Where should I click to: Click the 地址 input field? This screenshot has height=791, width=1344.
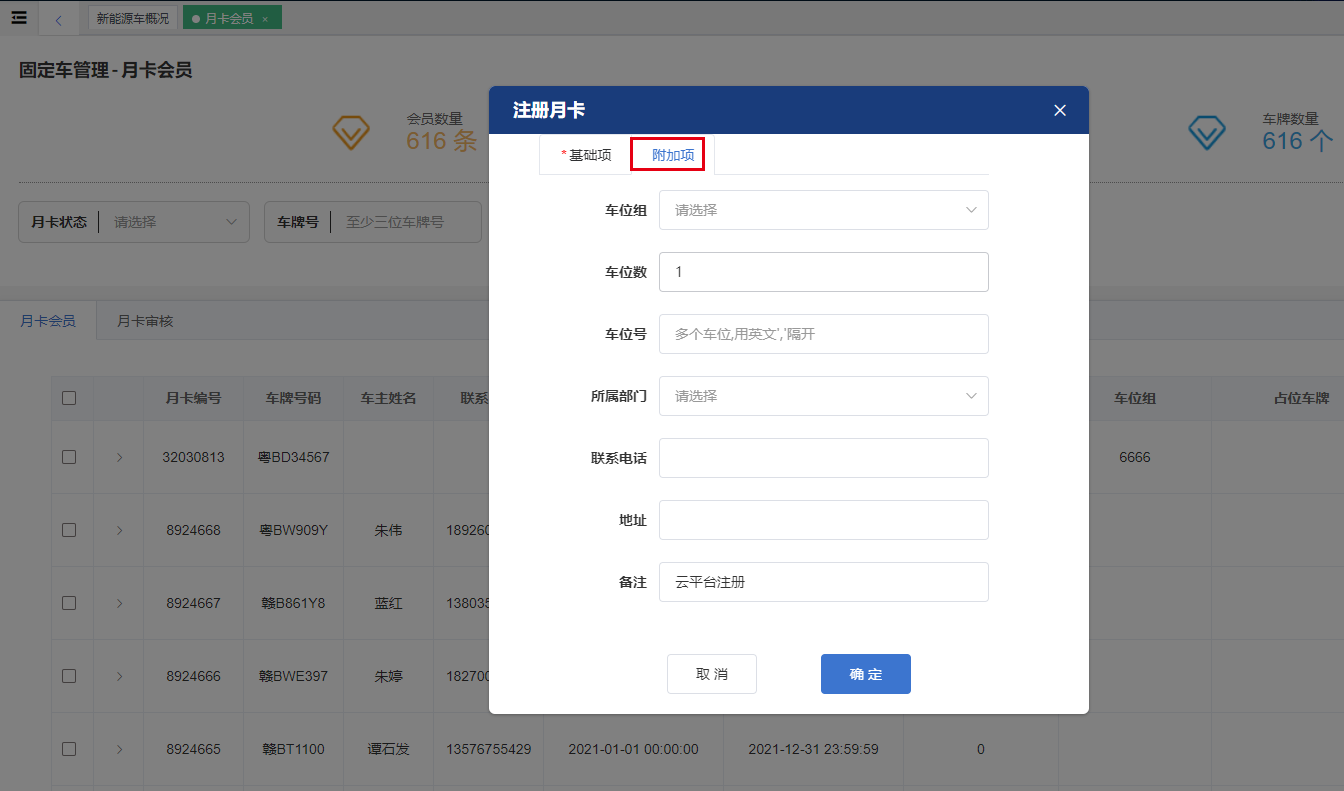tap(824, 520)
